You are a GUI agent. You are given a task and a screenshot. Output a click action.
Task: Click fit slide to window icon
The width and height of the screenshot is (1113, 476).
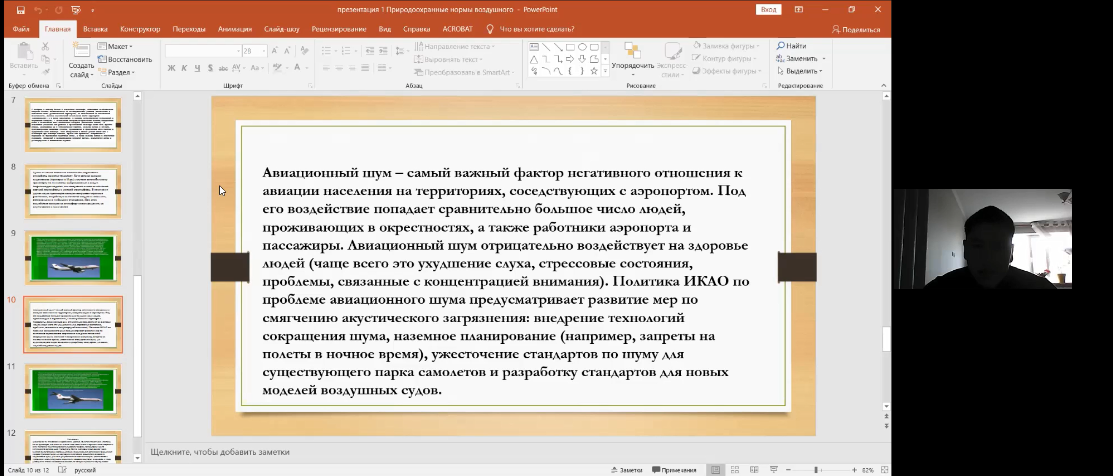(x=884, y=470)
